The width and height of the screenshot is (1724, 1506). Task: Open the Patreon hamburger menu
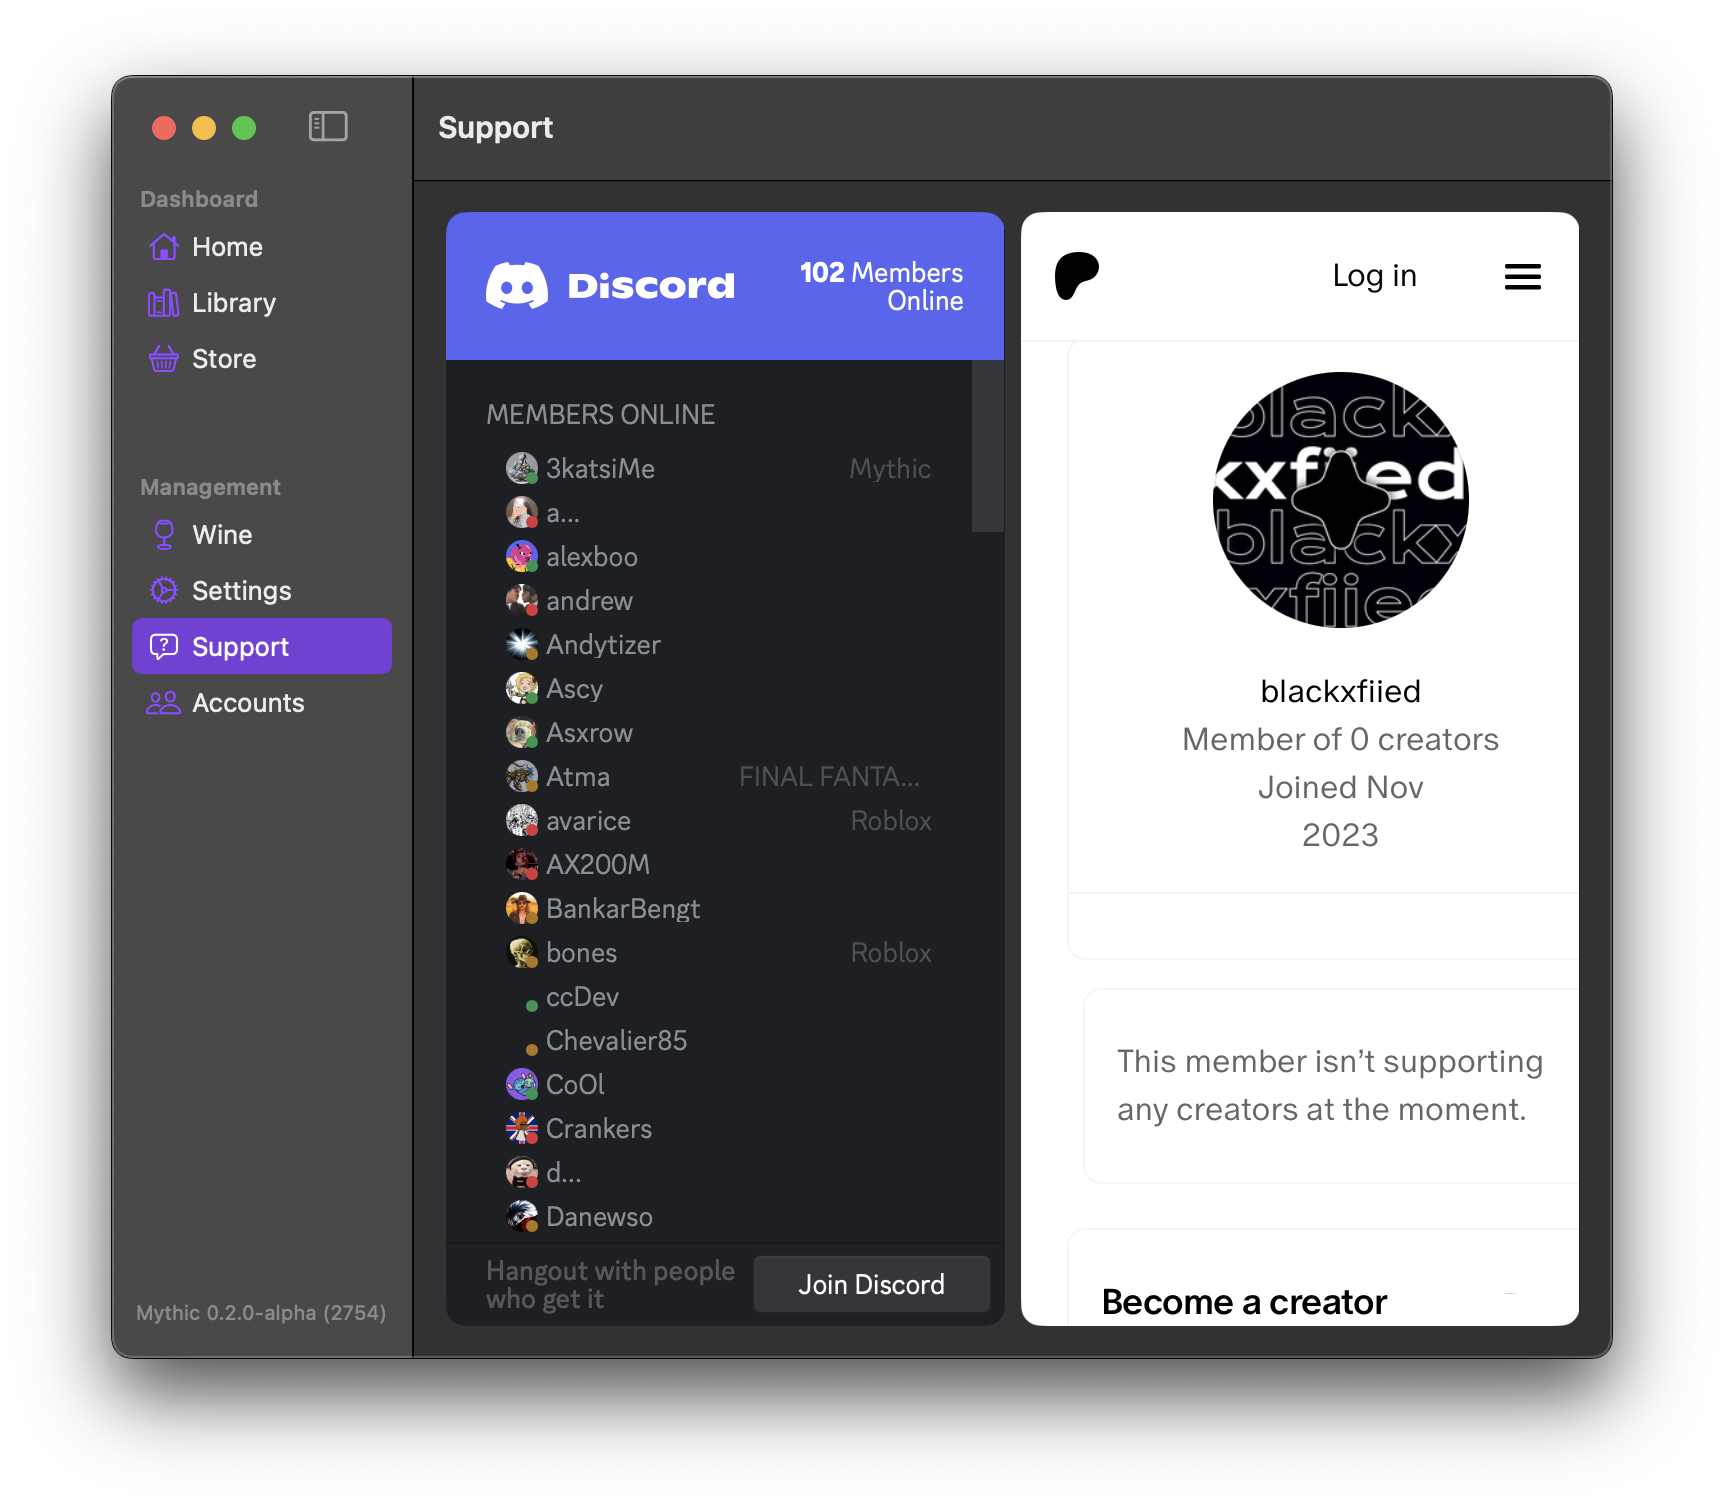(x=1523, y=277)
